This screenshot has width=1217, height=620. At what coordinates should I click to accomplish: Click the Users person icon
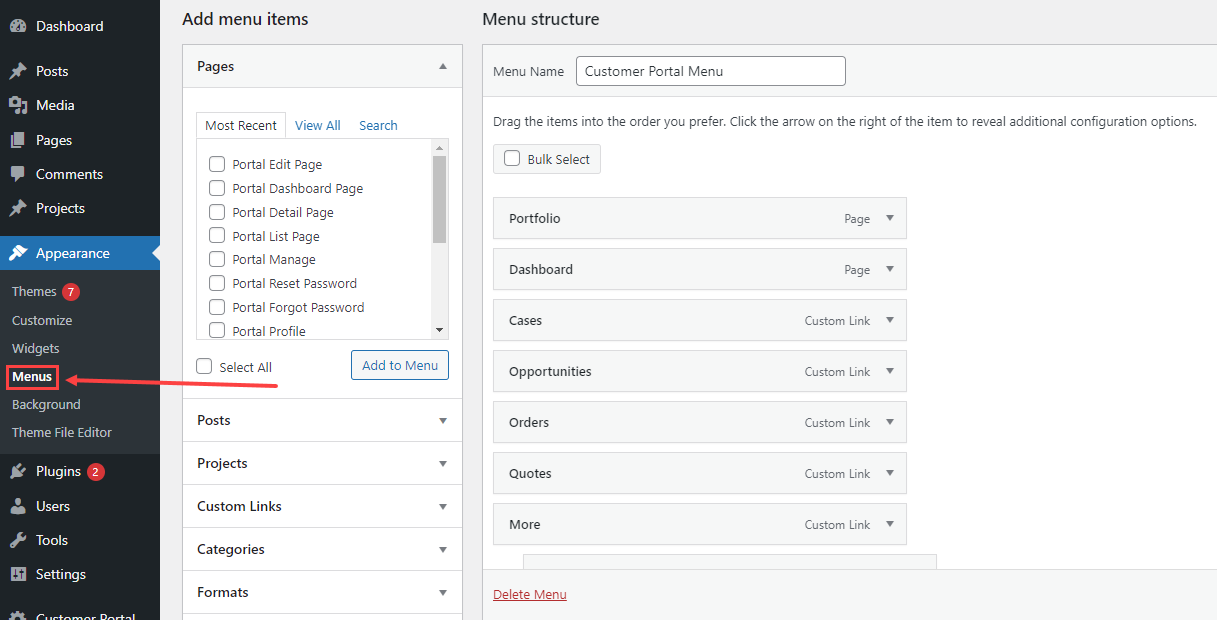click(x=18, y=506)
